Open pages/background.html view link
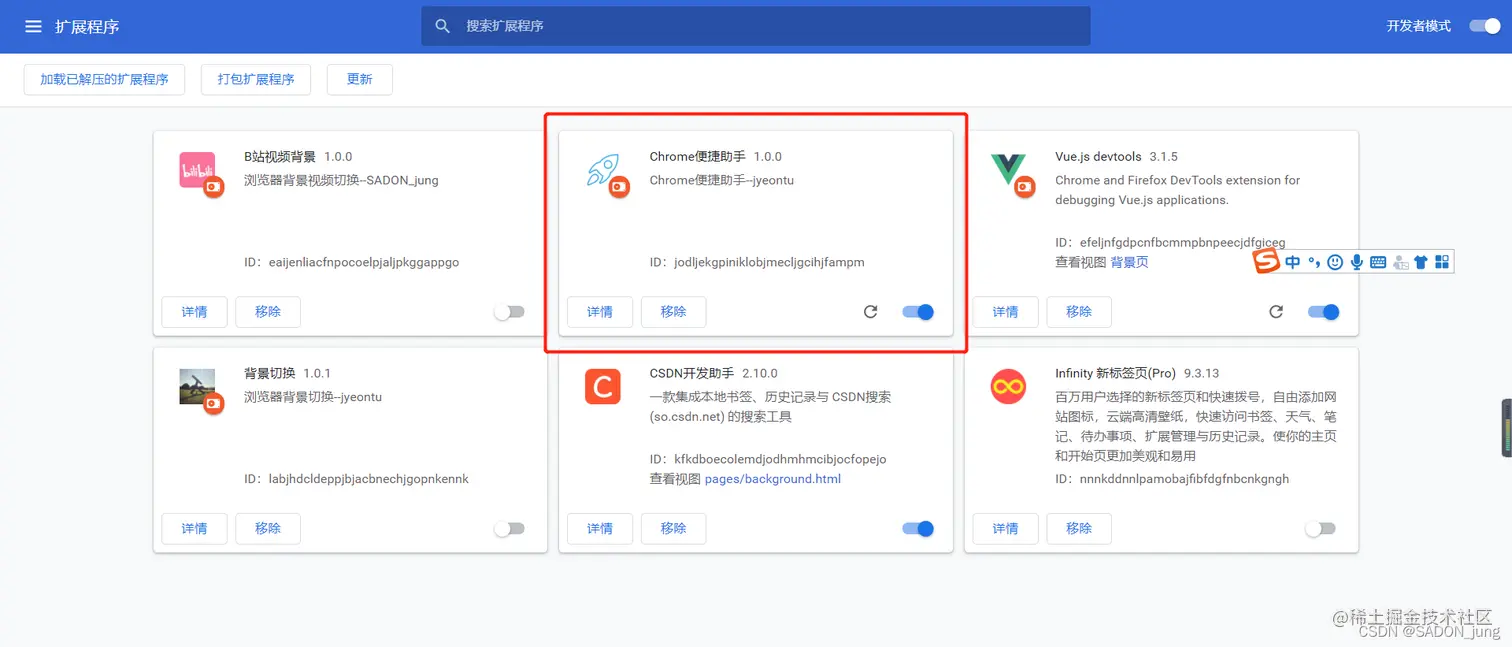The height and width of the screenshot is (647, 1512). [773, 479]
